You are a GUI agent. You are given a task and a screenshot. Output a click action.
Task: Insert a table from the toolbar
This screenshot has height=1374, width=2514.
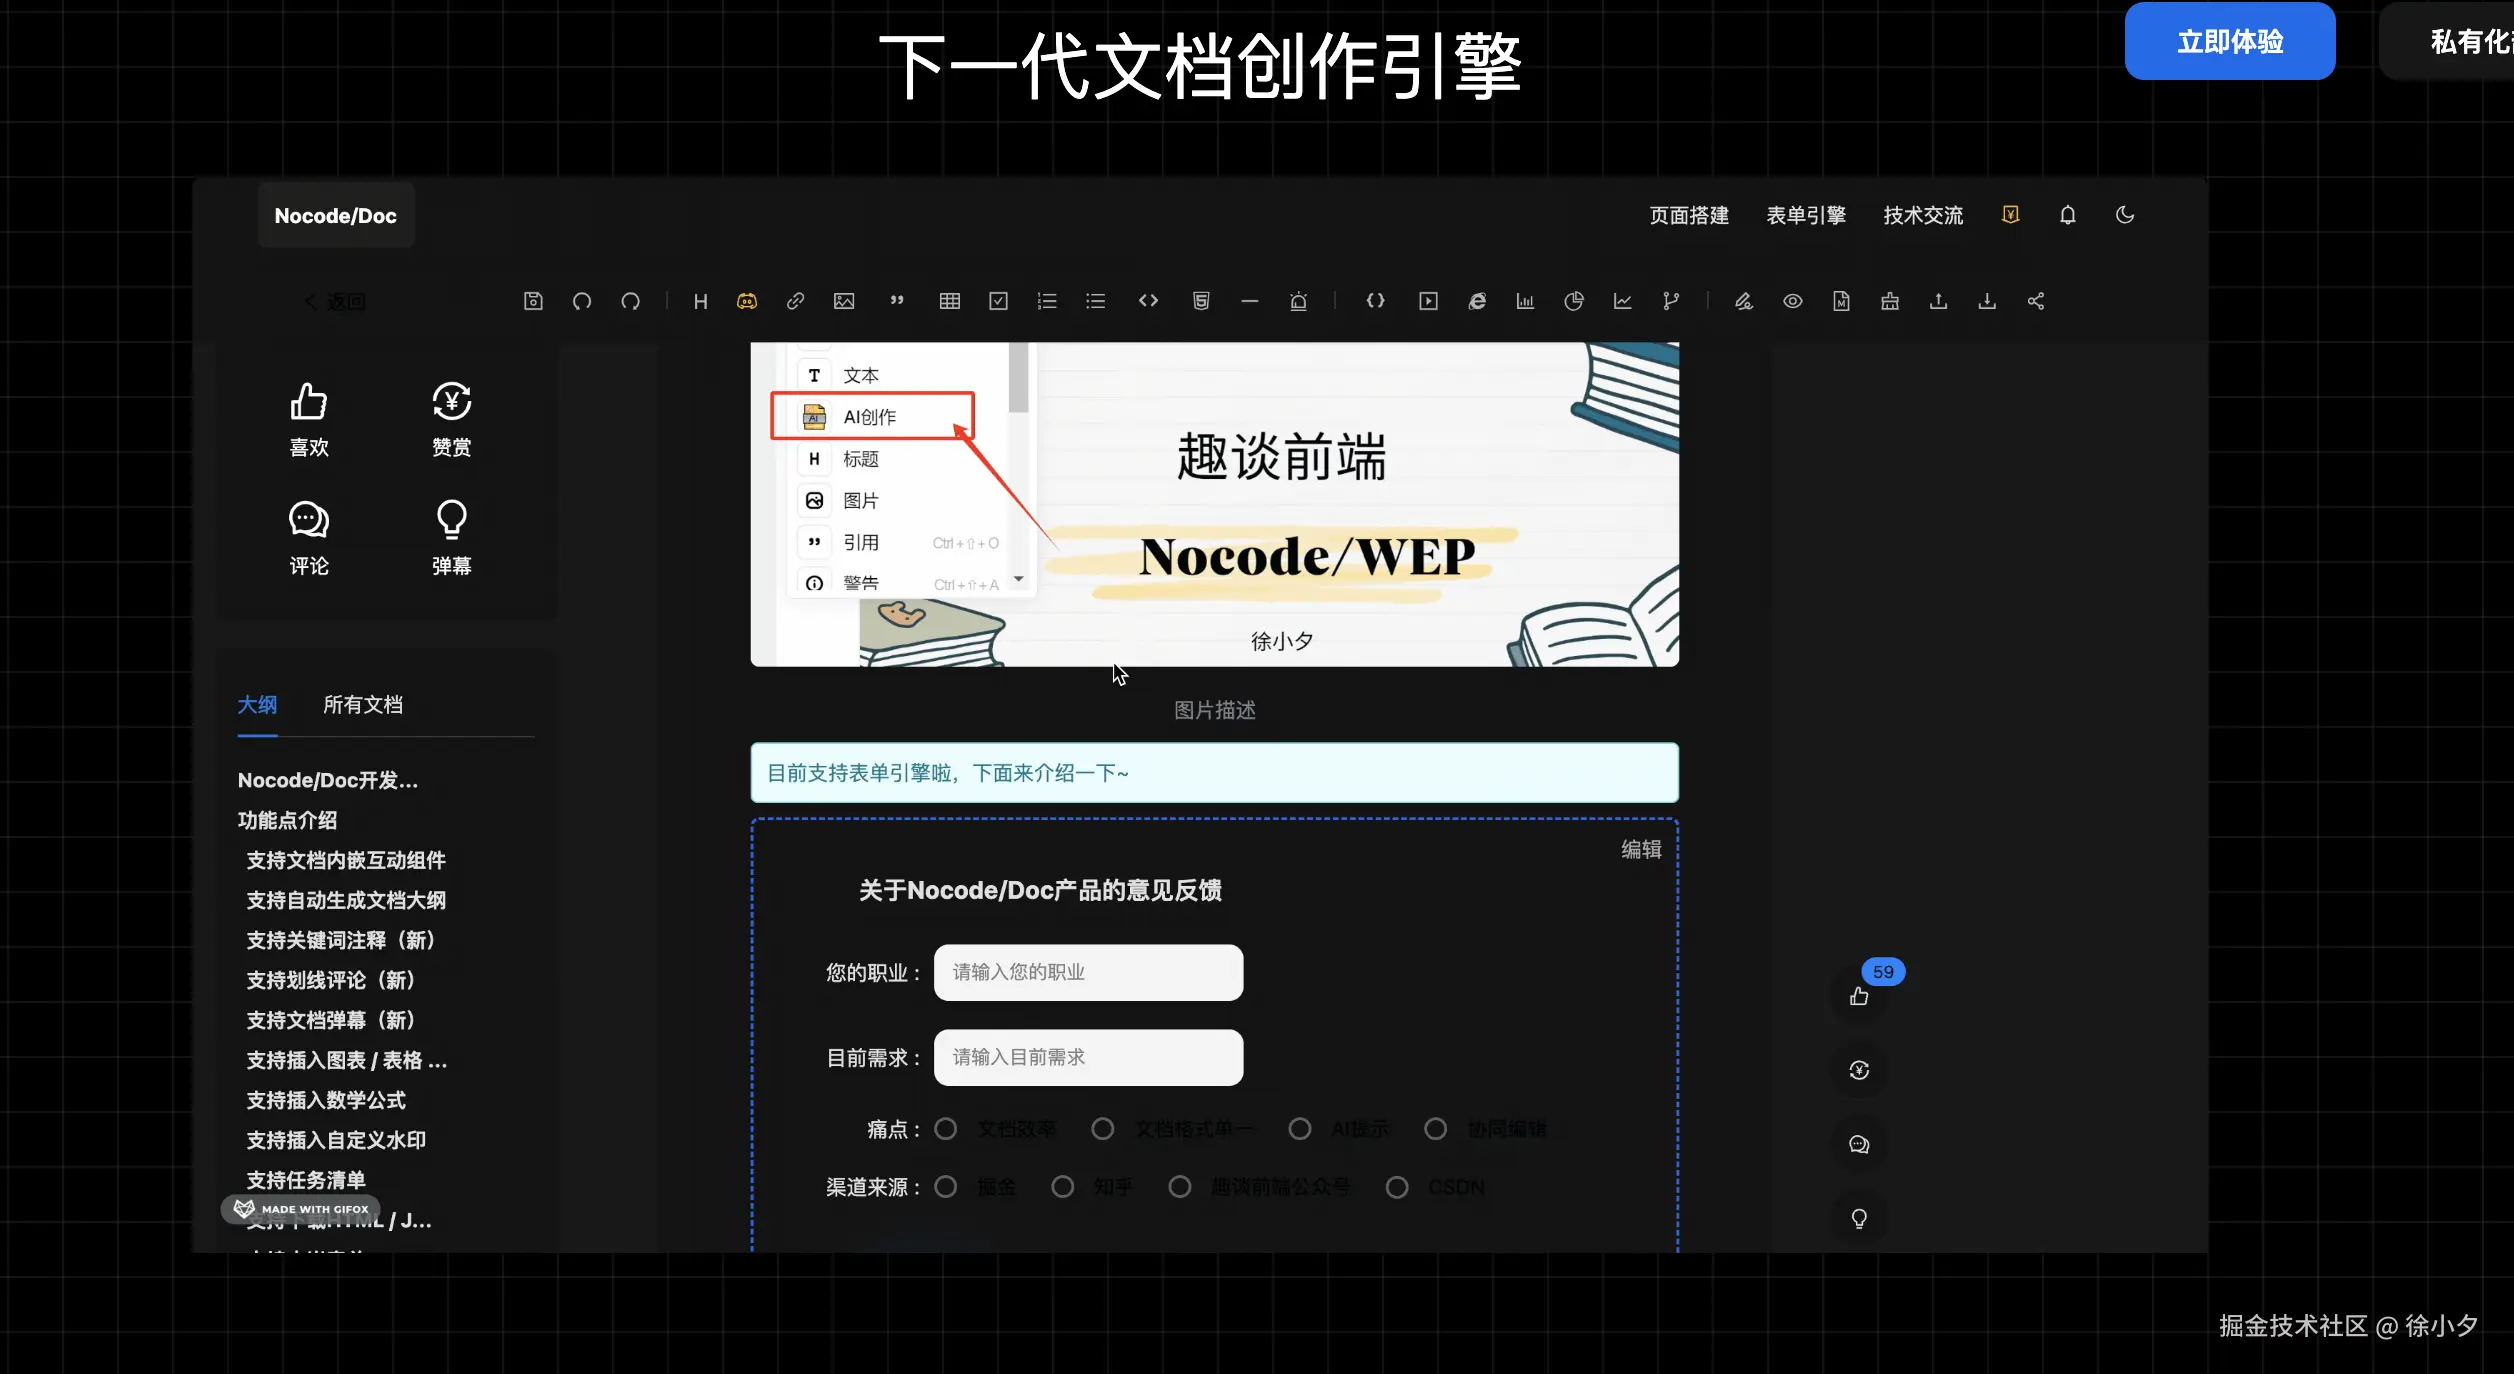949,301
